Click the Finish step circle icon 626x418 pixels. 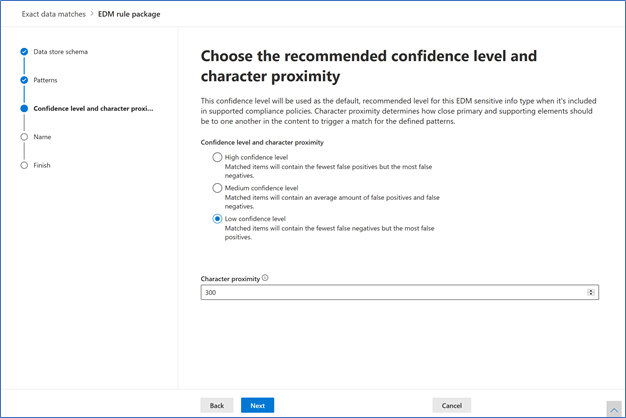pyautogui.click(x=24, y=165)
